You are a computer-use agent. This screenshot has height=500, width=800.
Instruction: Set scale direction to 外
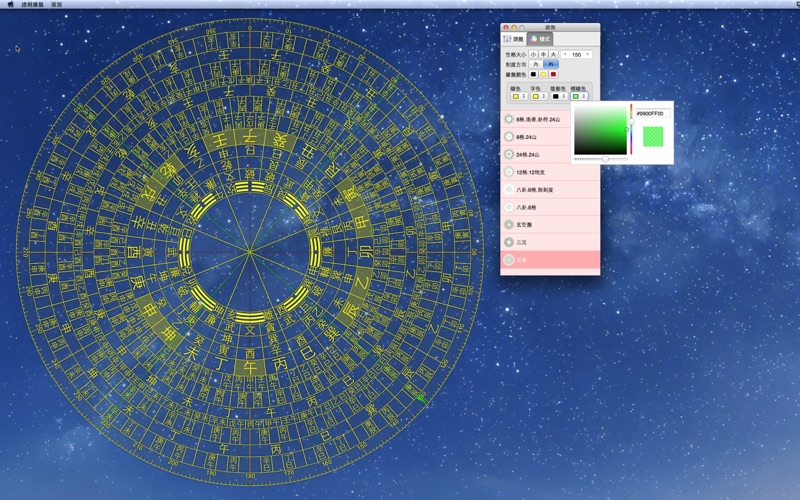[x=551, y=64]
